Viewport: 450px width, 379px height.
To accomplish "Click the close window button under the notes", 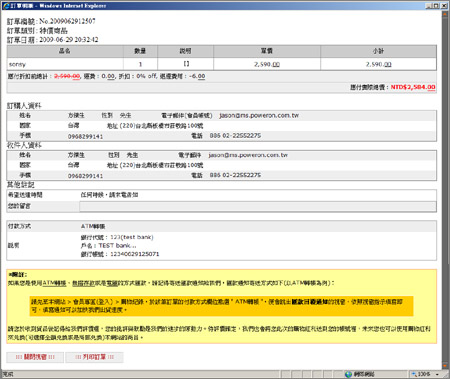I will pyautogui.click(x=35, y=357).
